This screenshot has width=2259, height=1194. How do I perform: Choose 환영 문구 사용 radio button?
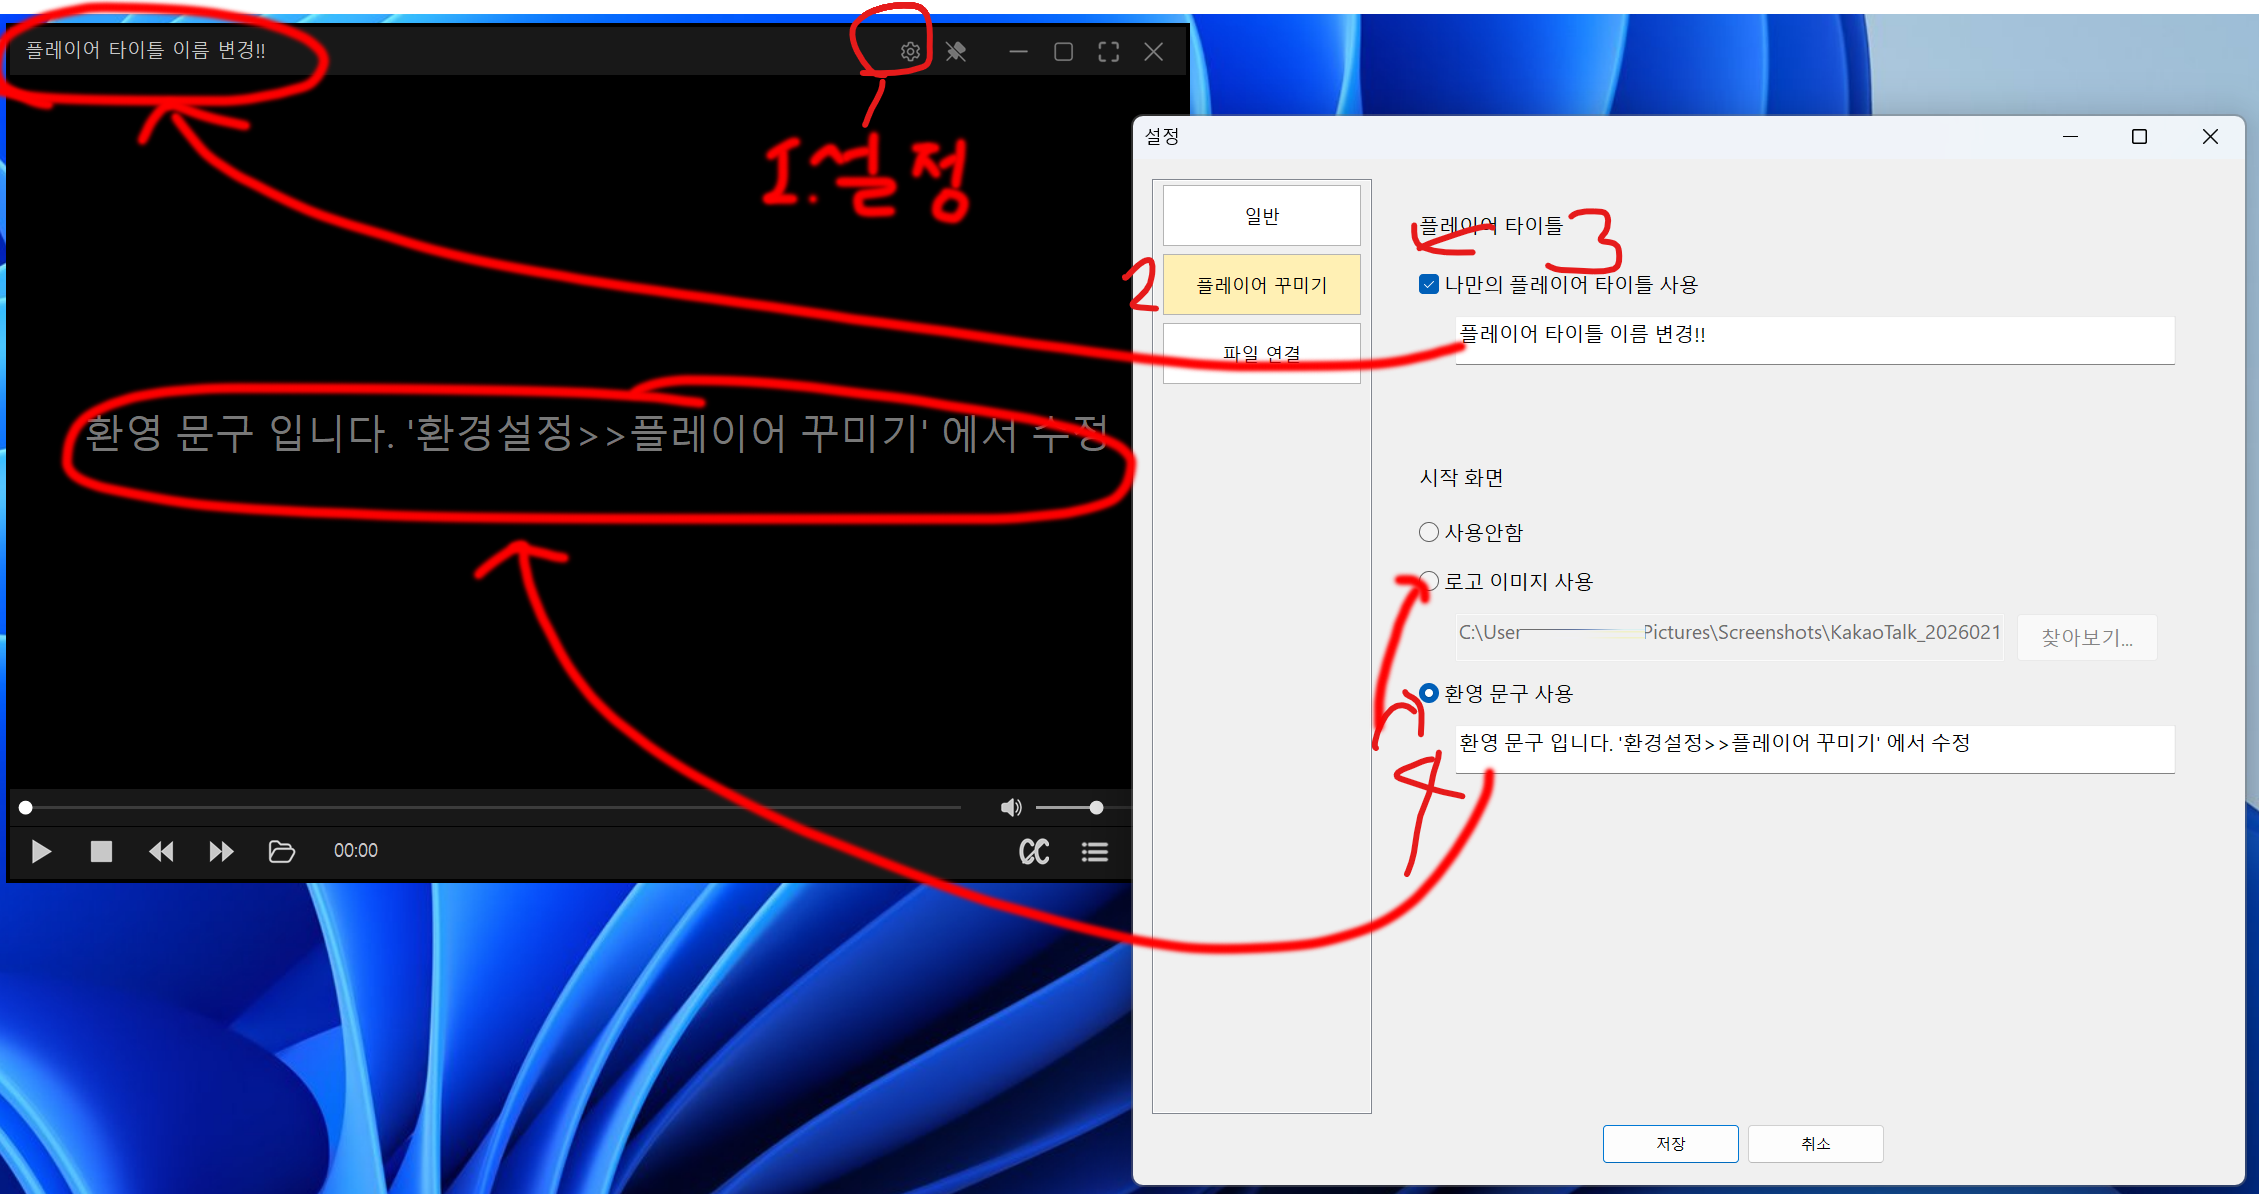point(1429,693)
